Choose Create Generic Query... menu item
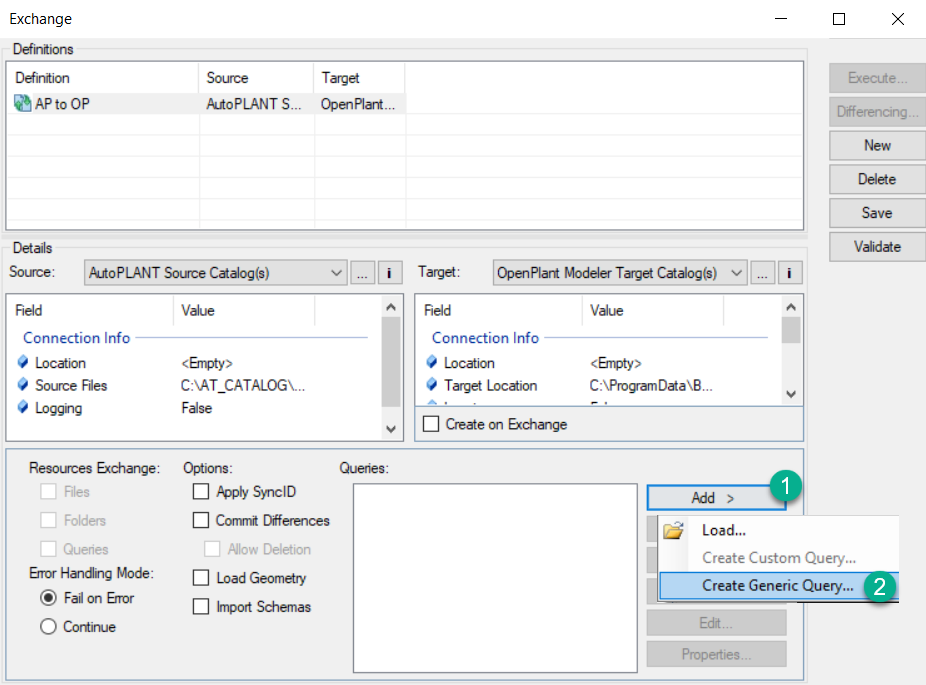Screen dimensions: 926x685 (778, 586)
